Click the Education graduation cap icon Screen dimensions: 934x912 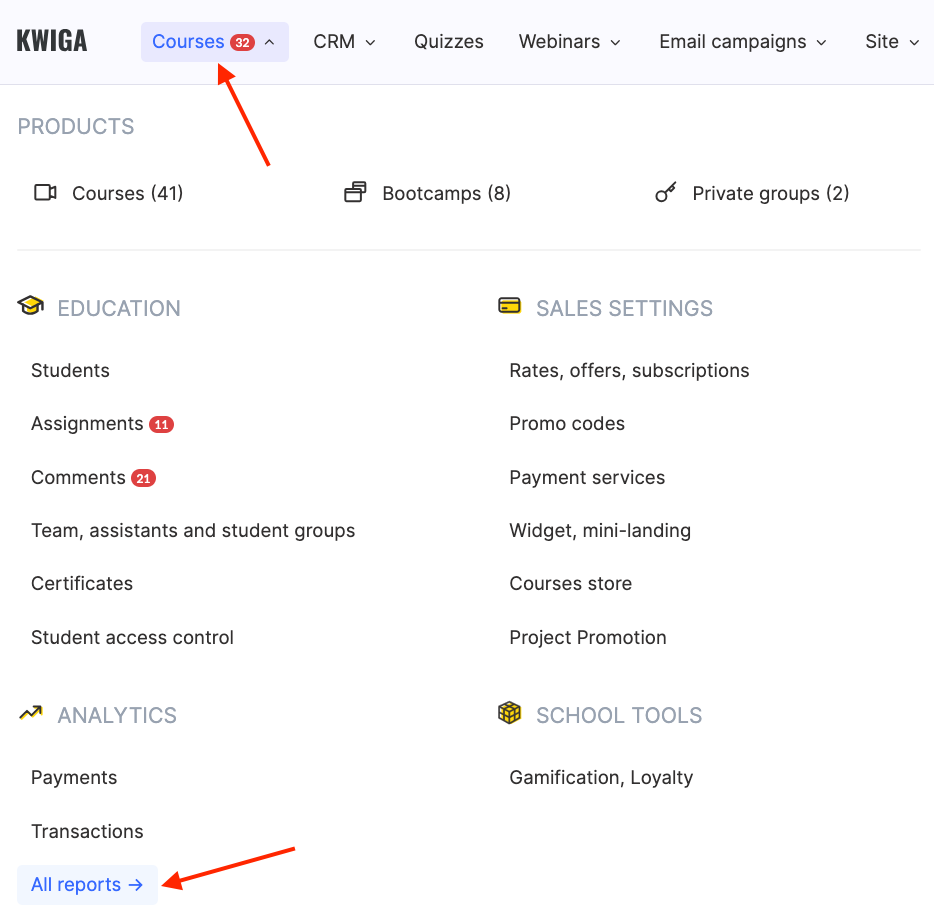point(31,306)
